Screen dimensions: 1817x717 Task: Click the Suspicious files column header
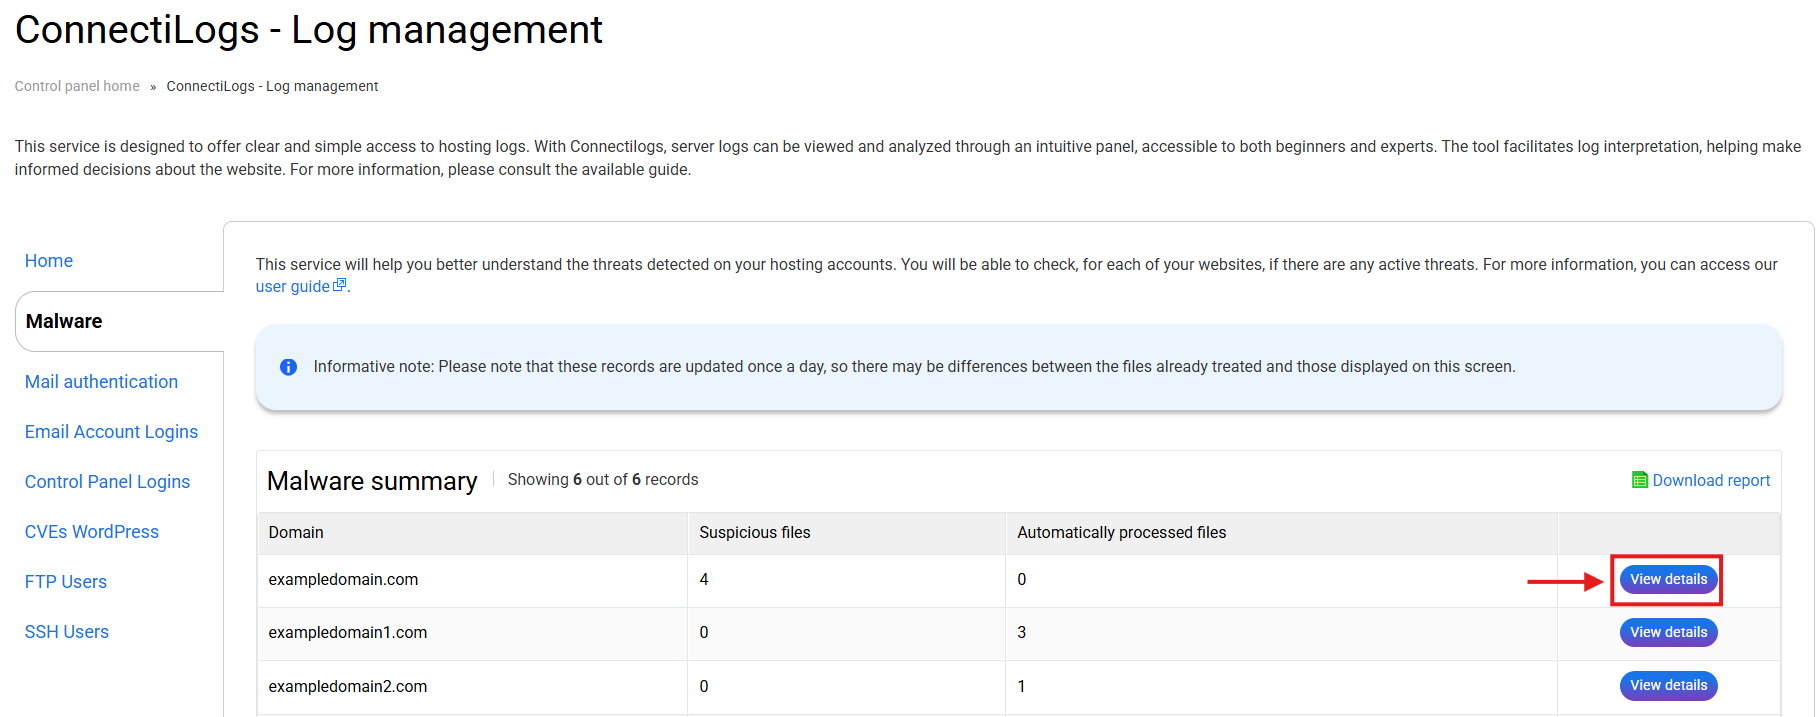755,533
